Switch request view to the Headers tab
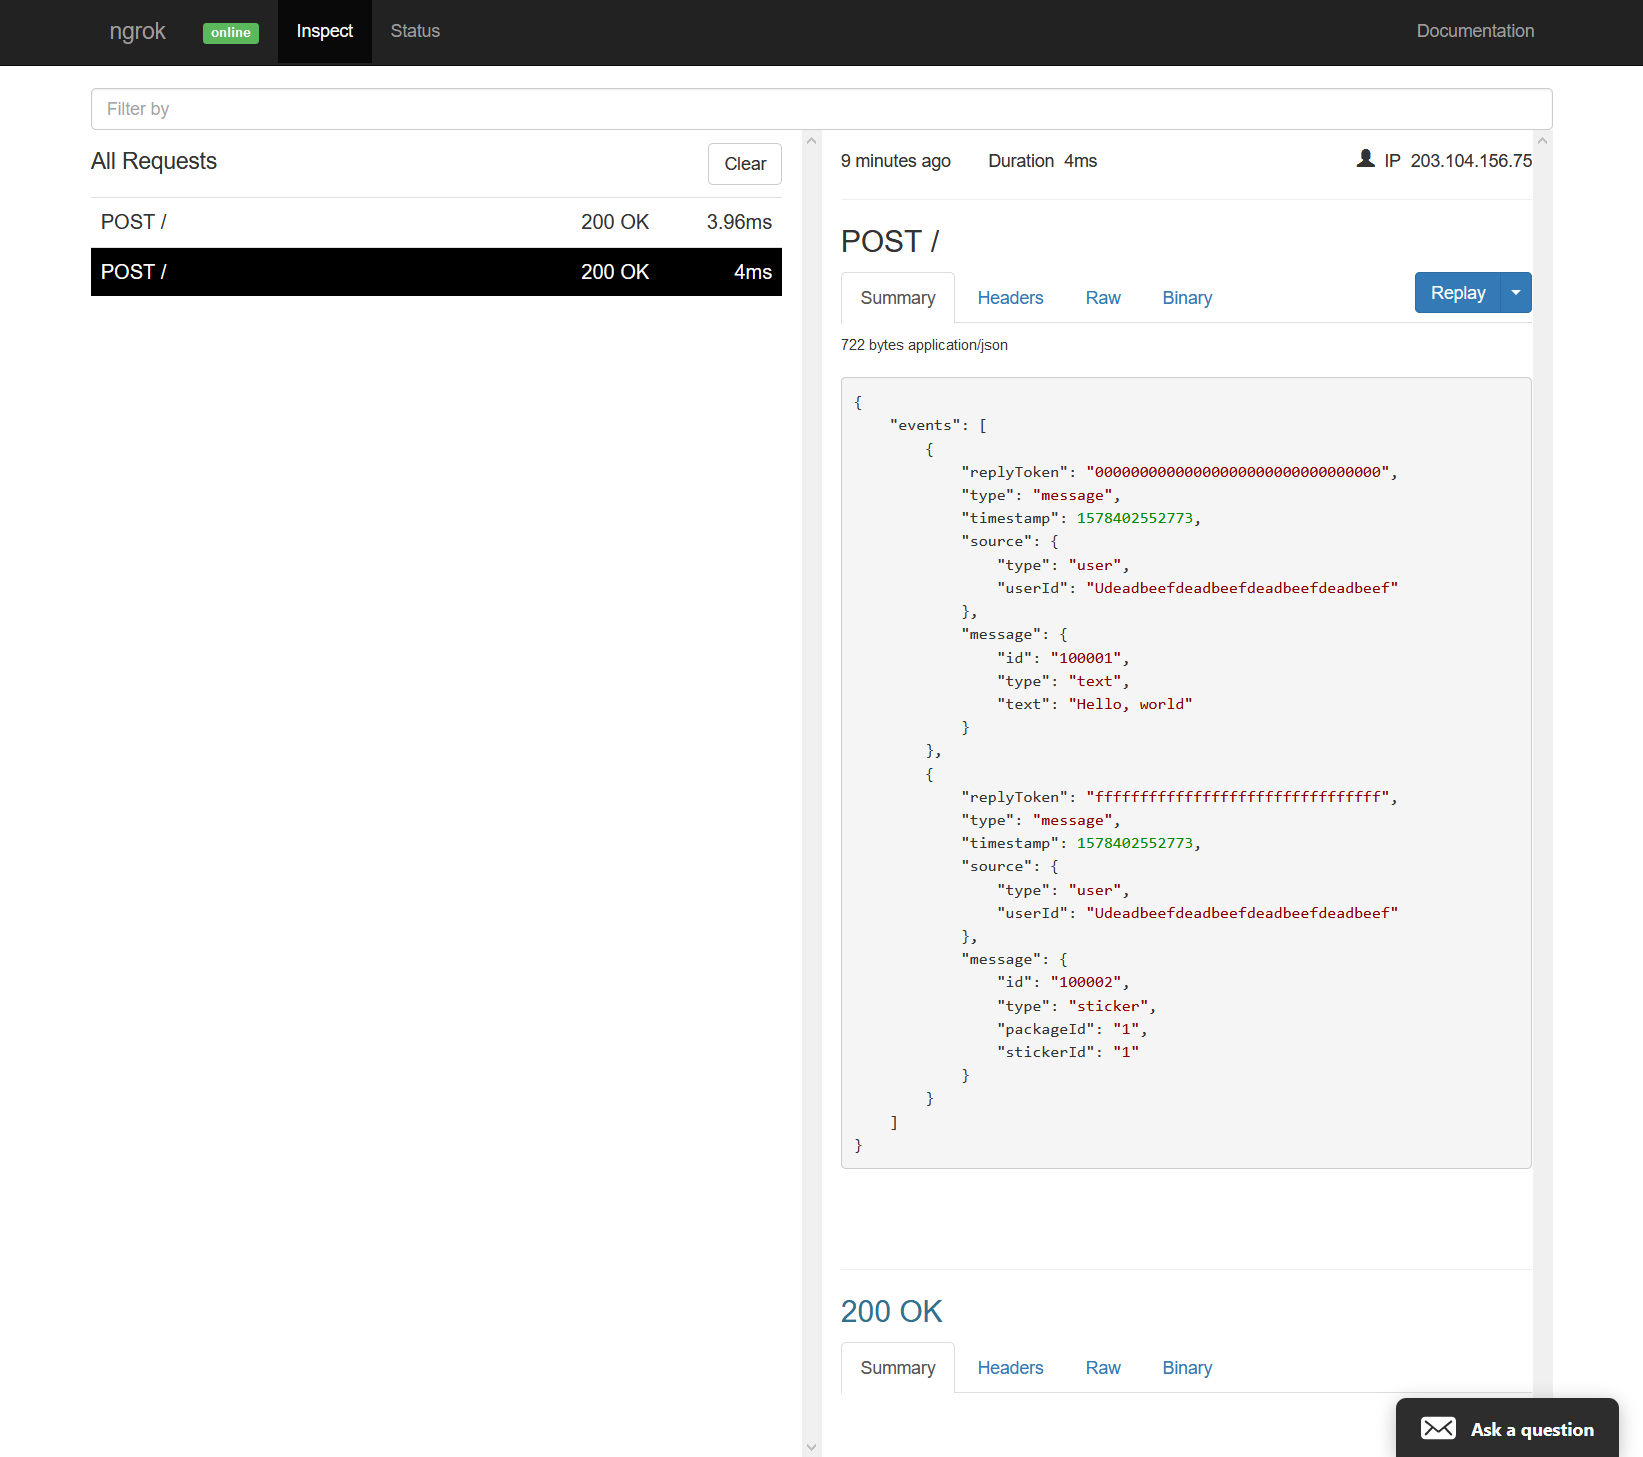The height and width of the screenshot is (1457, 1643). pos(1010,297)
